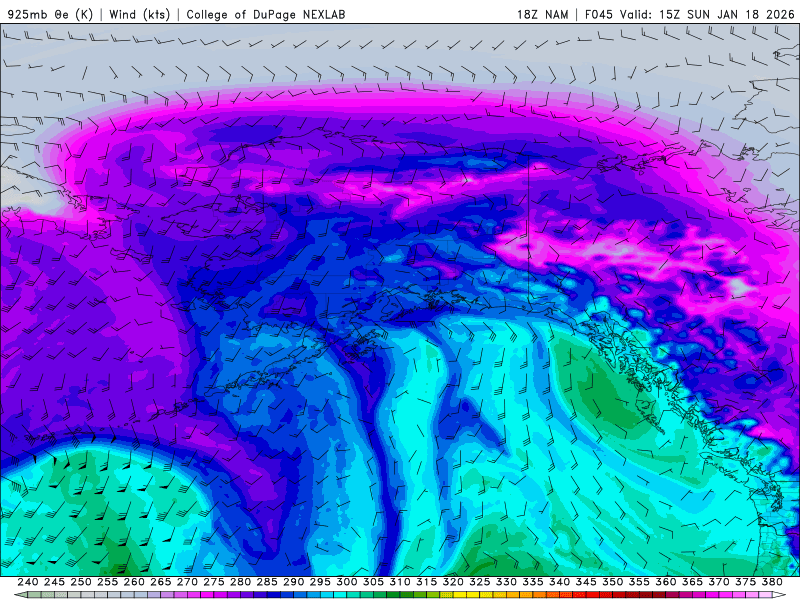Click the right arrow end of the color bar
Viewport: 800px width, 600px height.
coord(779,595)
